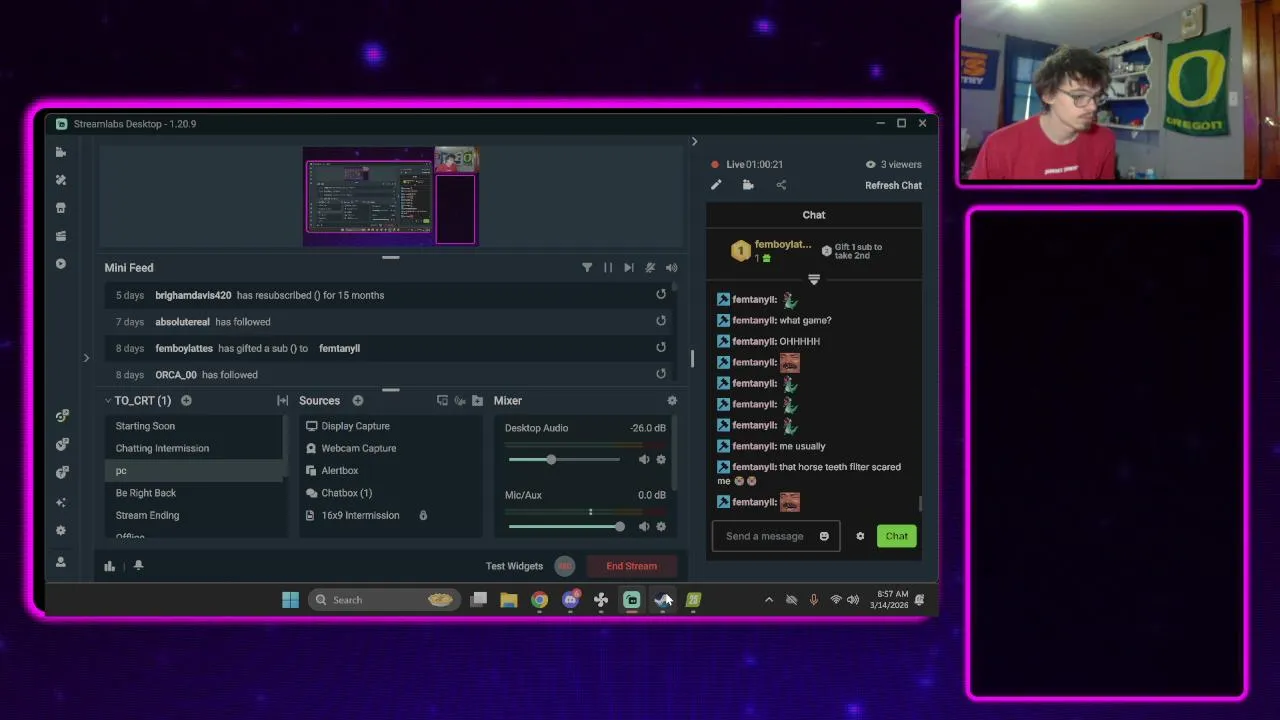Send the message with Chat button
The image size is (1280, 720).
[897, 536]
